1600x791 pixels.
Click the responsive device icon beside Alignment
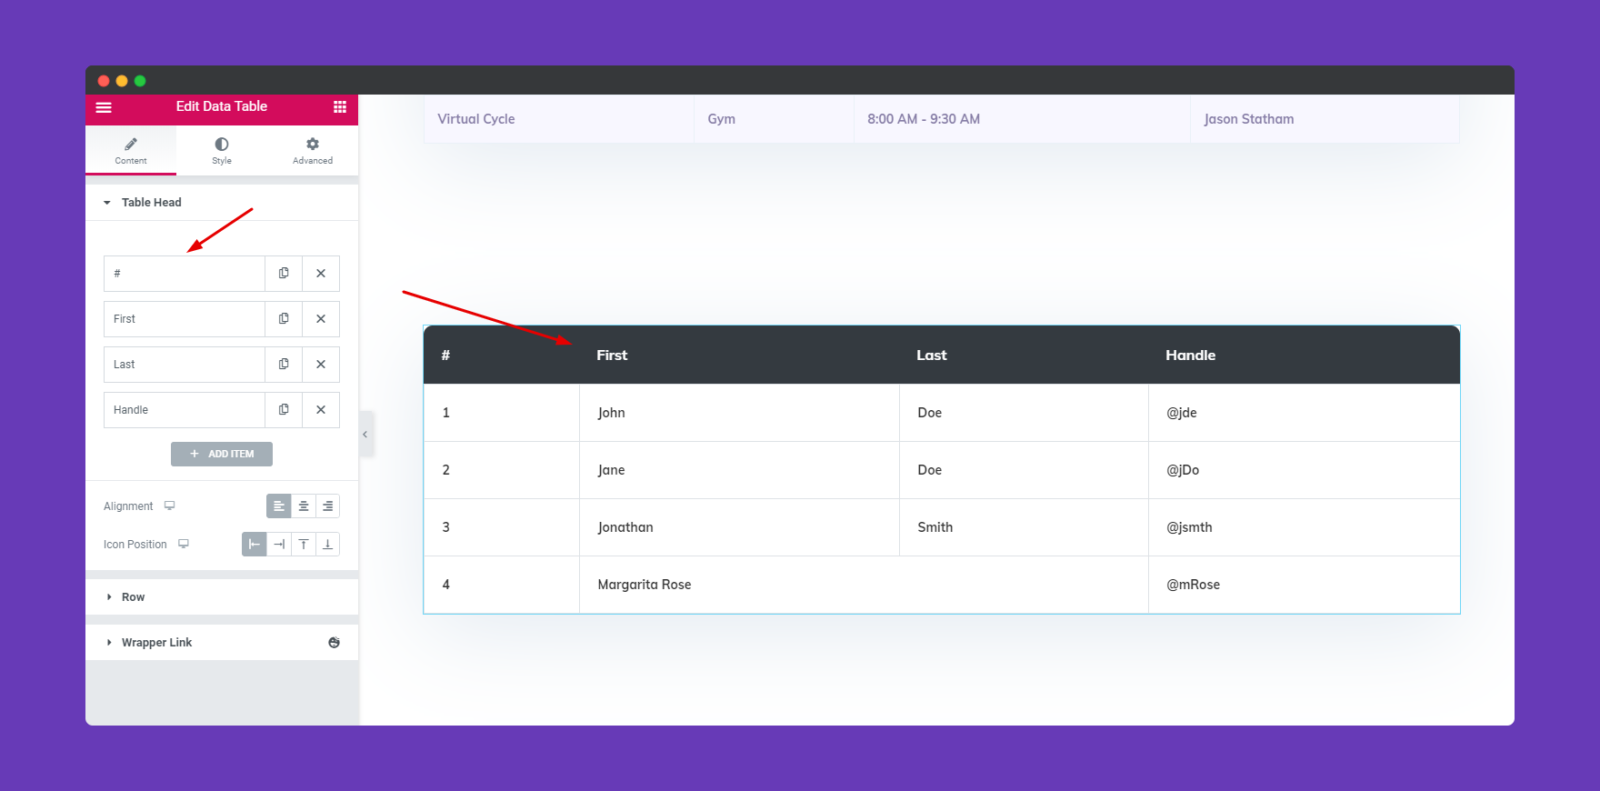pos(170,506)
